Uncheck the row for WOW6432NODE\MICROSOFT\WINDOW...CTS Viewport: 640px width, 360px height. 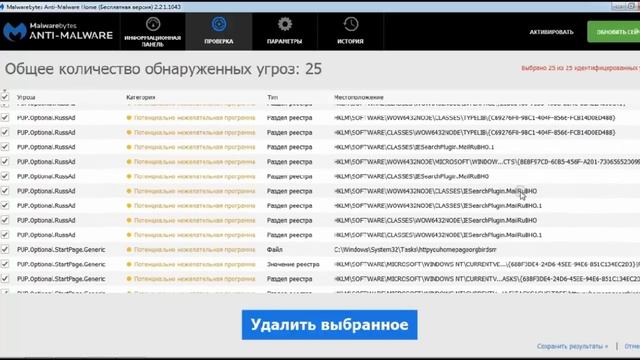(x=5, y=162)
